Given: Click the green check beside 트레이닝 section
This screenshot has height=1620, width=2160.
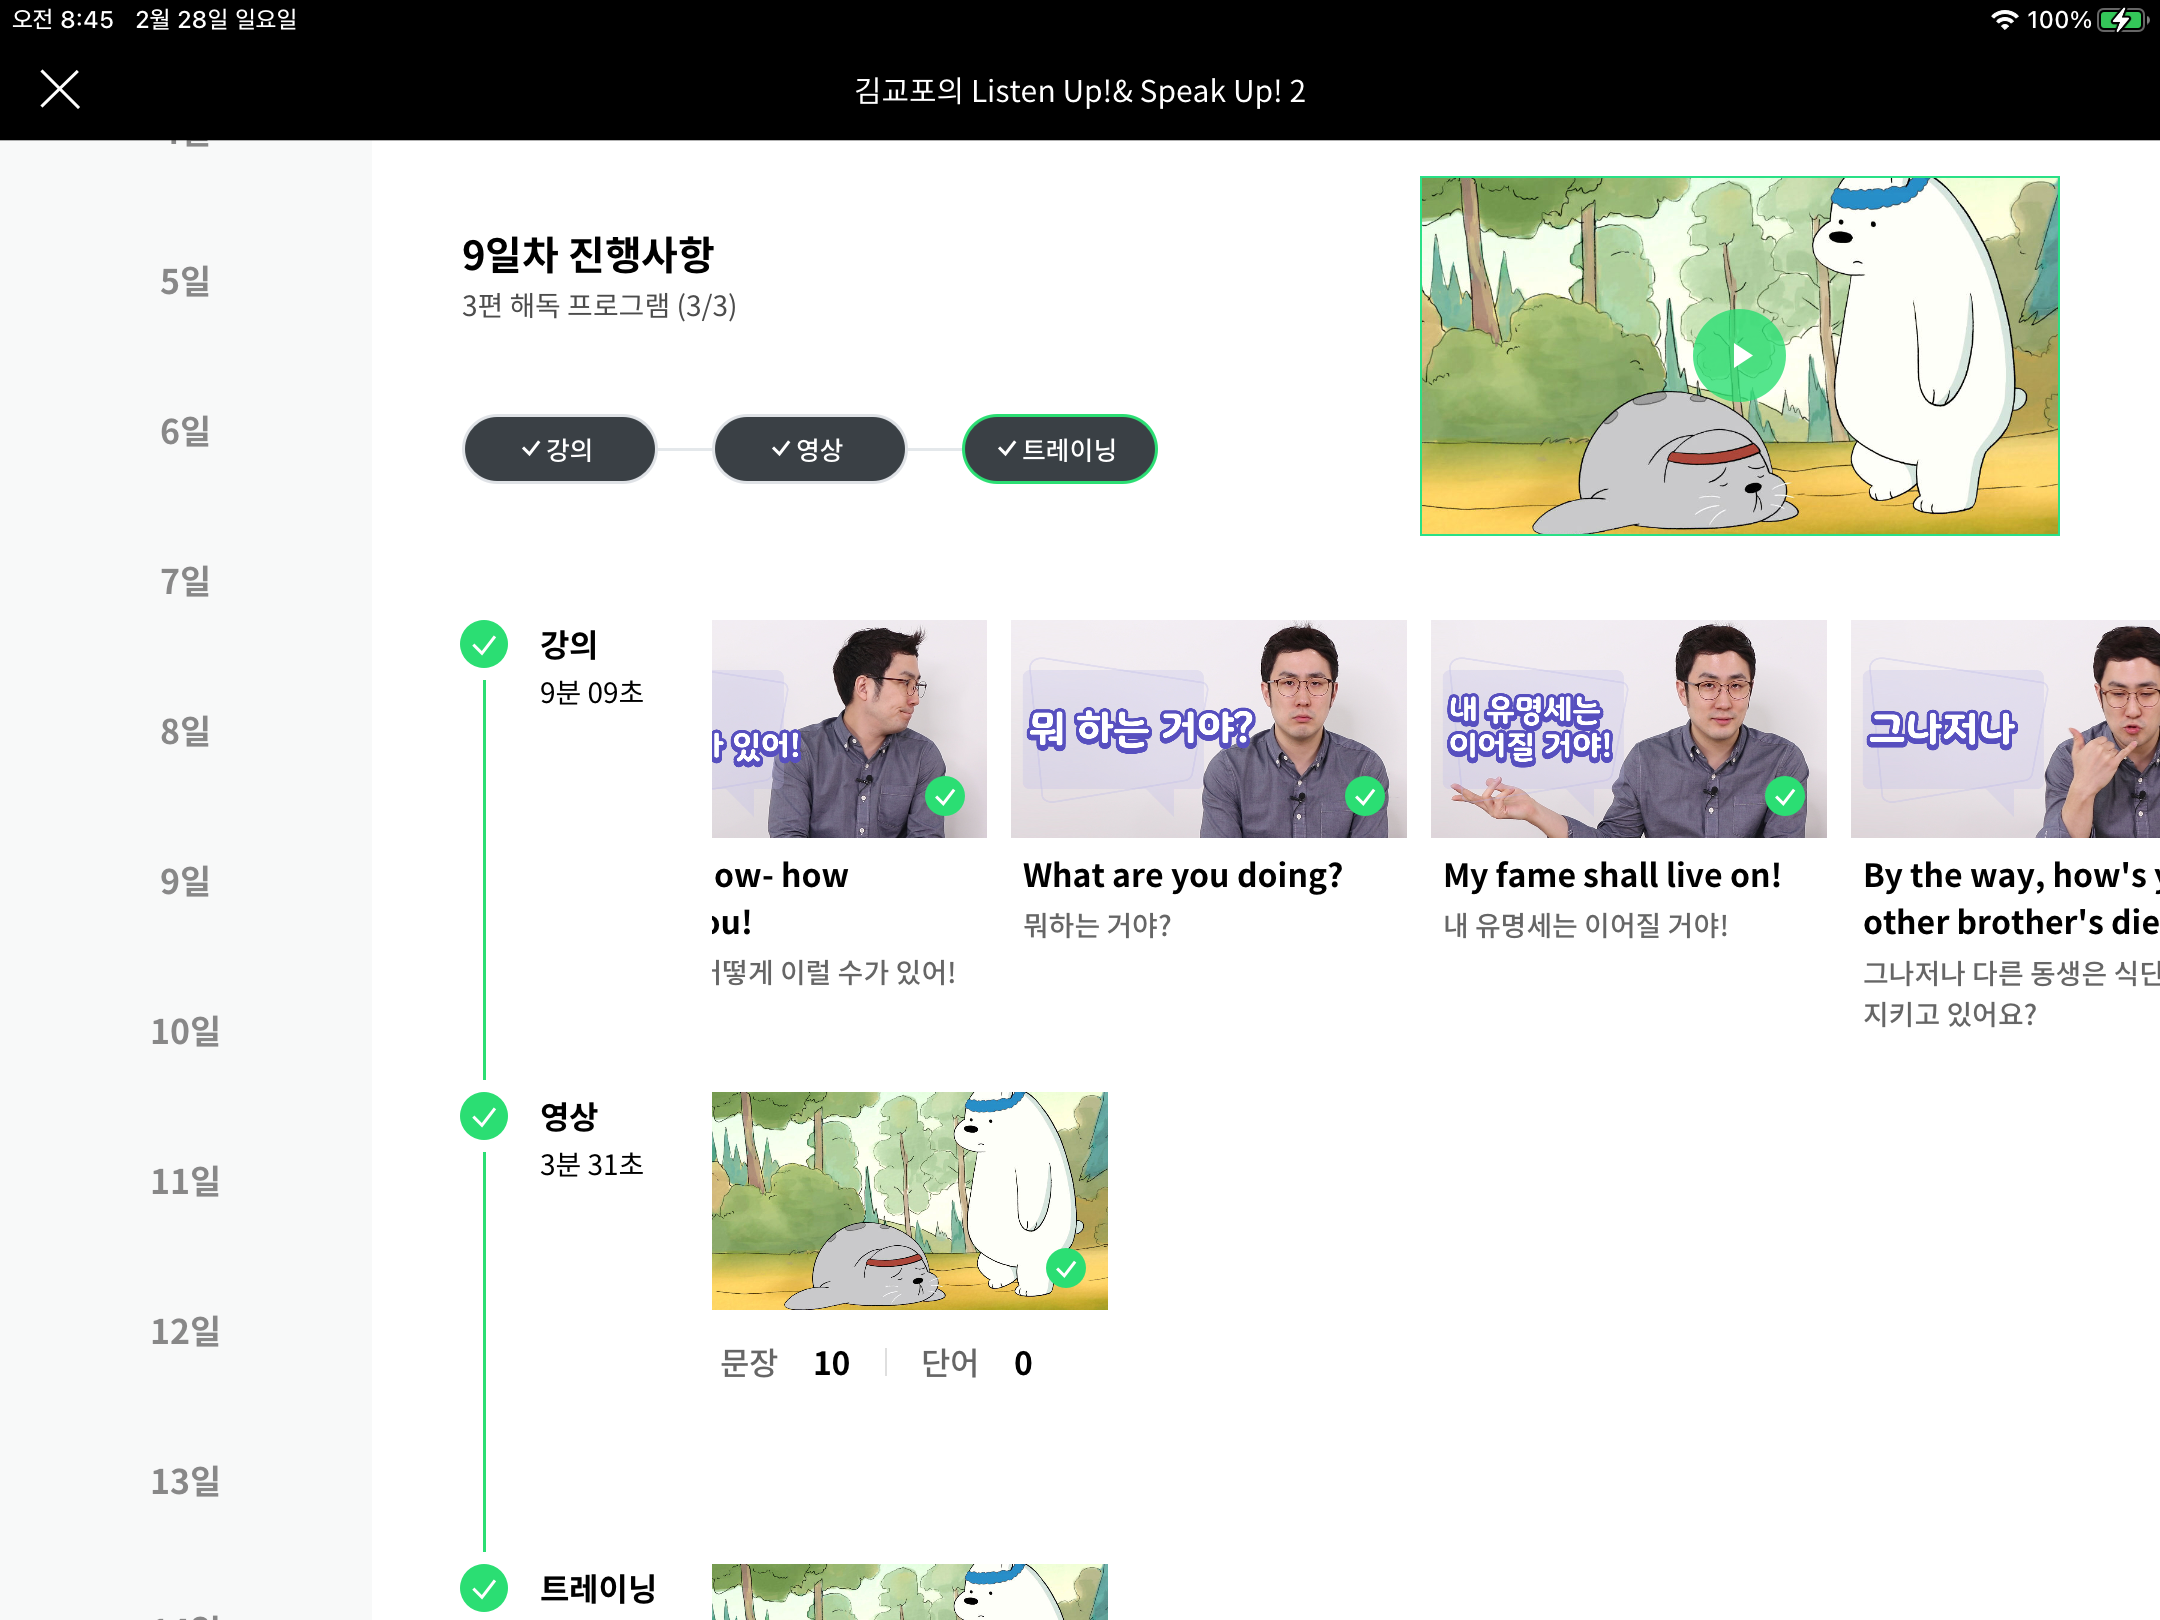Looking at the screenshot, I should pyautogui.click(x=484, y=1588).
